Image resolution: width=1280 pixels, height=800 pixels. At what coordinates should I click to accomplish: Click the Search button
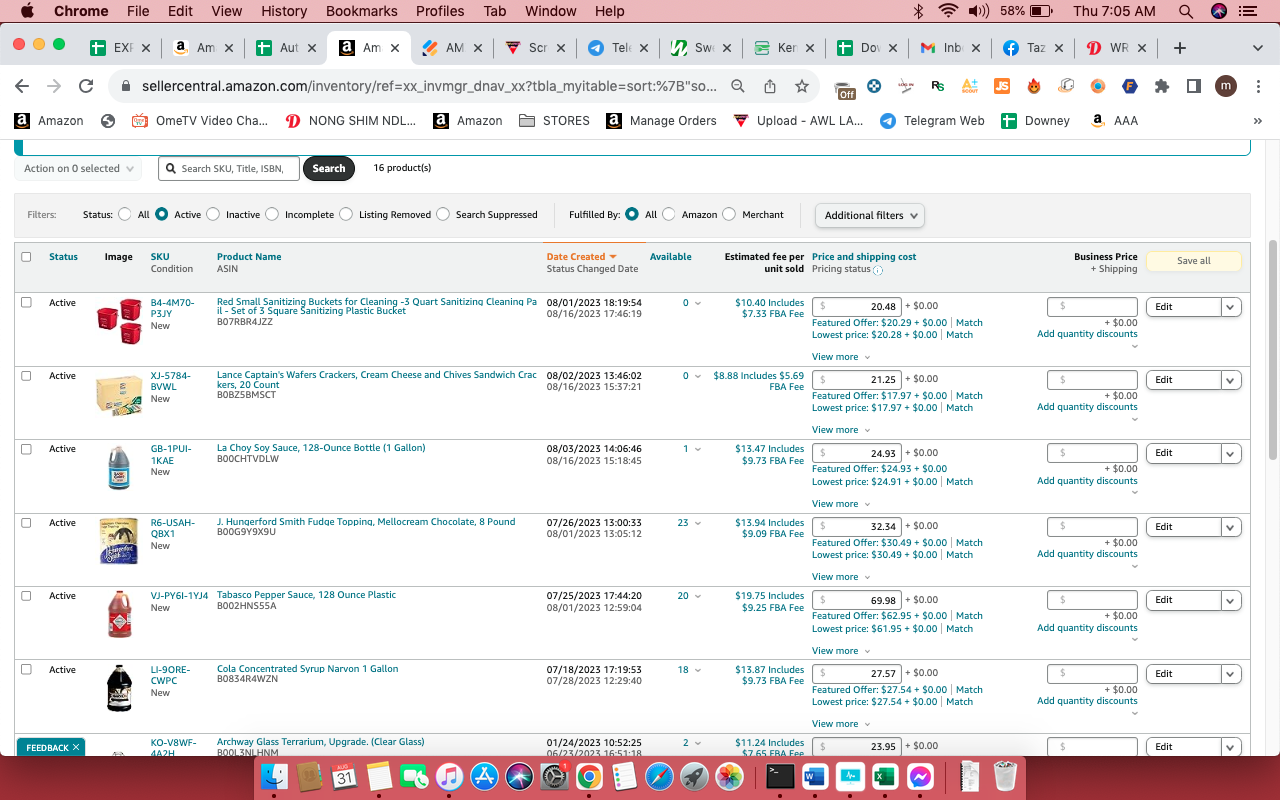tap(329, 169)
